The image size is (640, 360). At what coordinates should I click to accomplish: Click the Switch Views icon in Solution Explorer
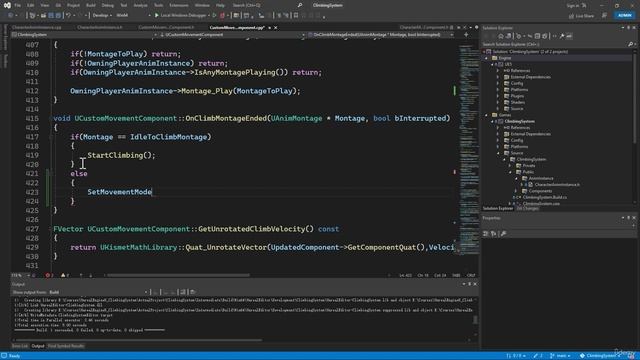coord(509,36)
